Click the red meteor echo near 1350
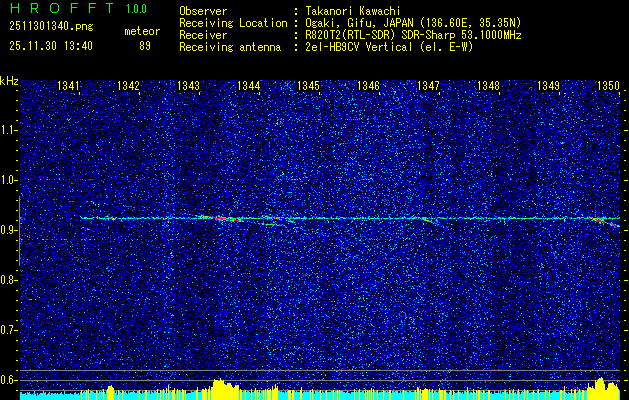This screenshot has height=400, width=629. [604, 221]
